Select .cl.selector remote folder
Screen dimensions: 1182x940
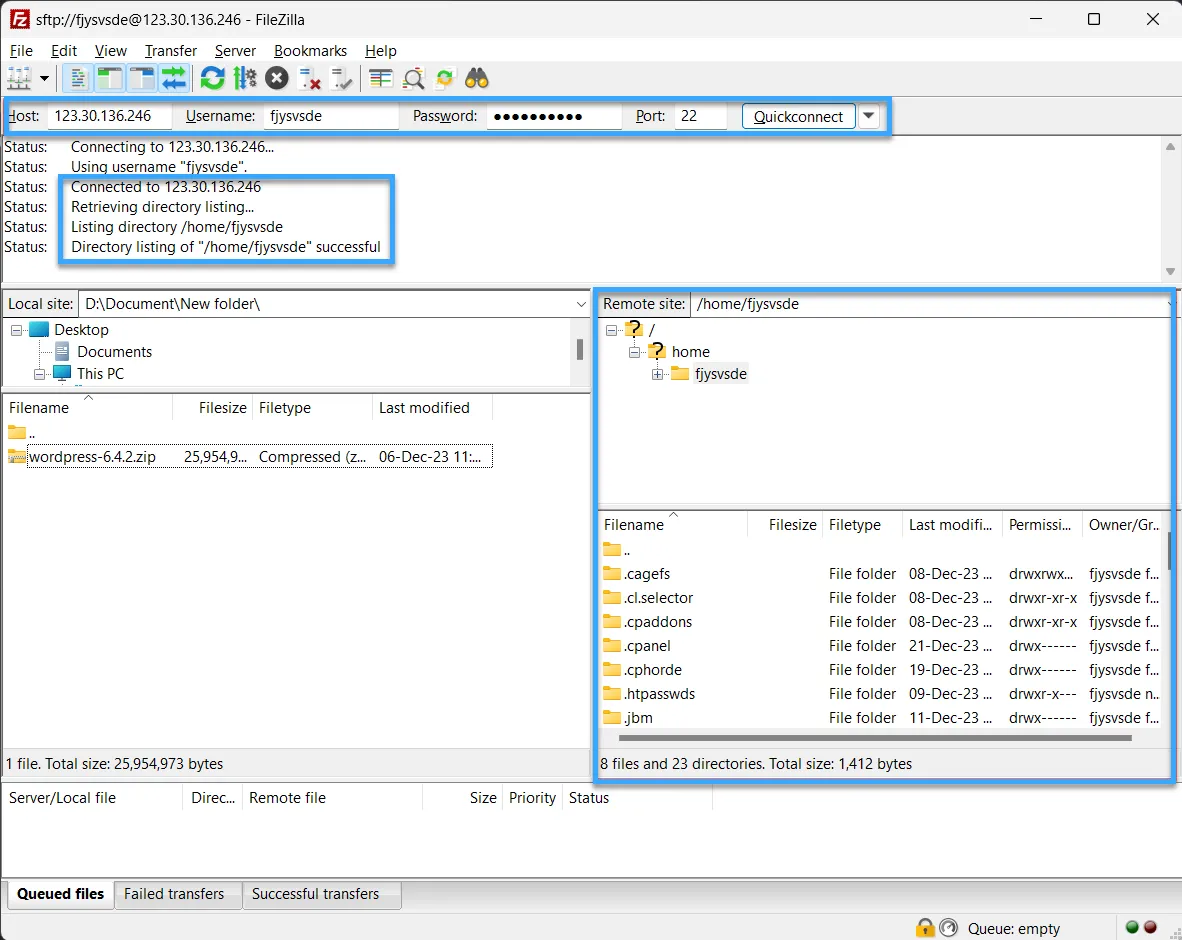coord(658,598)
